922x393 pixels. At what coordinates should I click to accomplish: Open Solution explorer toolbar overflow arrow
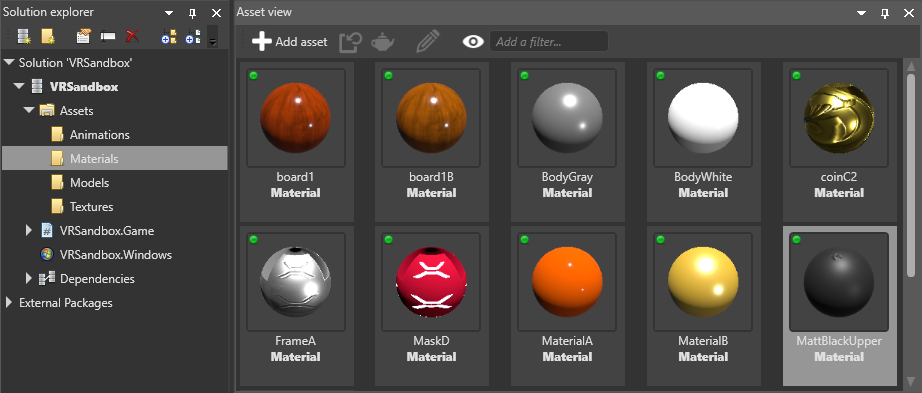(x=213, y=41)
